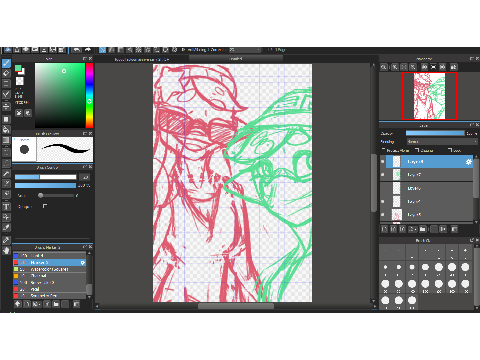This screenshot has height=360, width=480.
Task: Toggle the Lock checkbox in layer panel
Action: (x=450, y=150)
